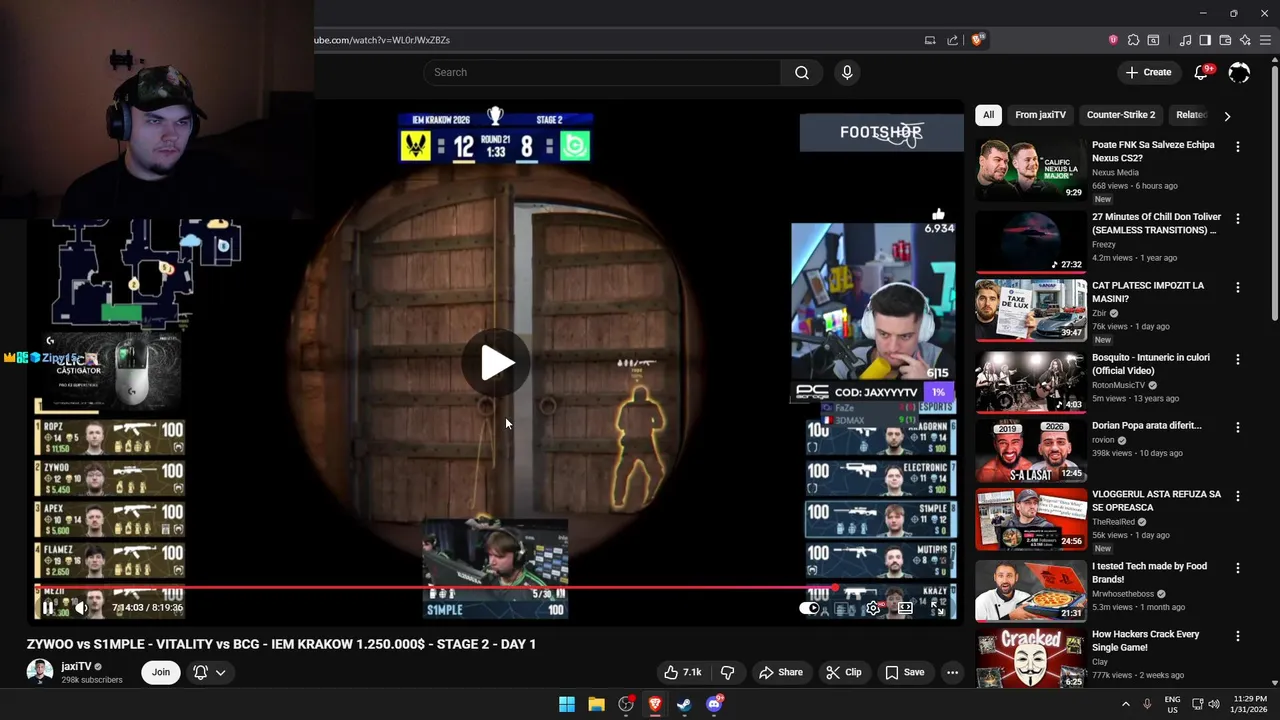1280x720 pixels.
Task: Open the YouTube account avatar menu
Action: [1239, 72]
